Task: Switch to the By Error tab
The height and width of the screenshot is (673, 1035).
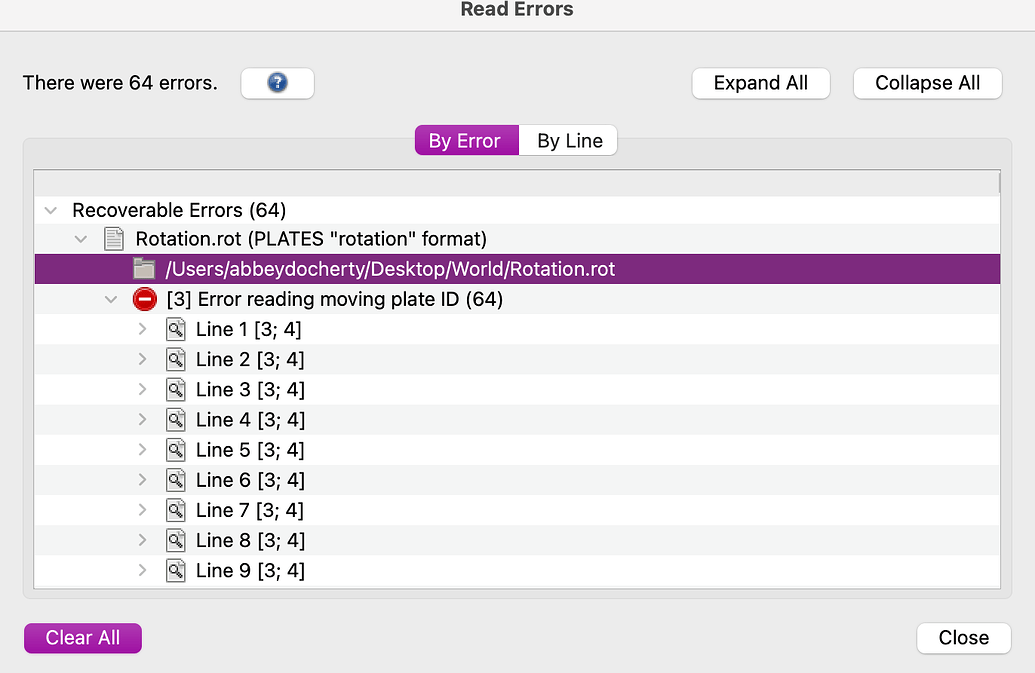Action: tap(467, 141)
